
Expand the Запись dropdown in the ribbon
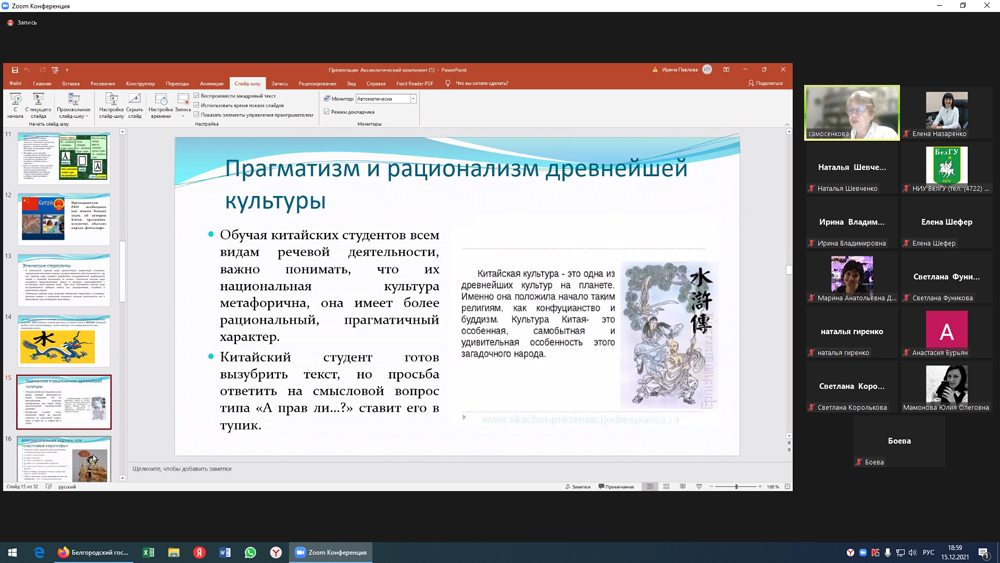(183, 114)
